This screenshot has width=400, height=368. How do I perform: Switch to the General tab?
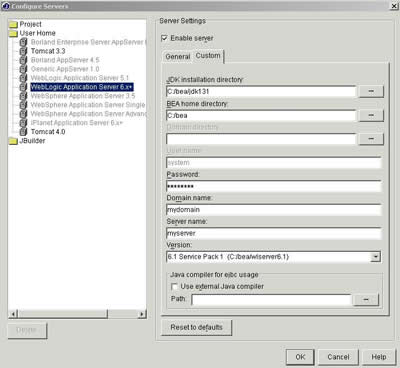click(x=178, y=57)
